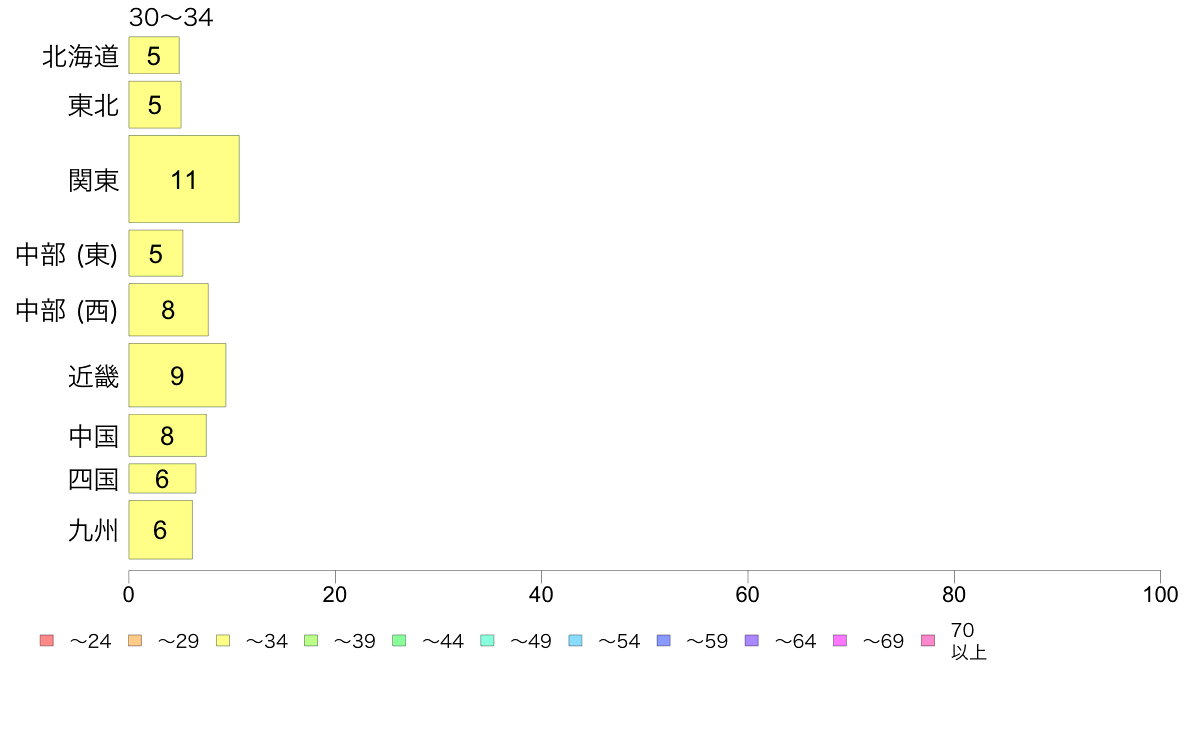
Task: Select the 四国 bar showing 6
Action: click(162, 478)
